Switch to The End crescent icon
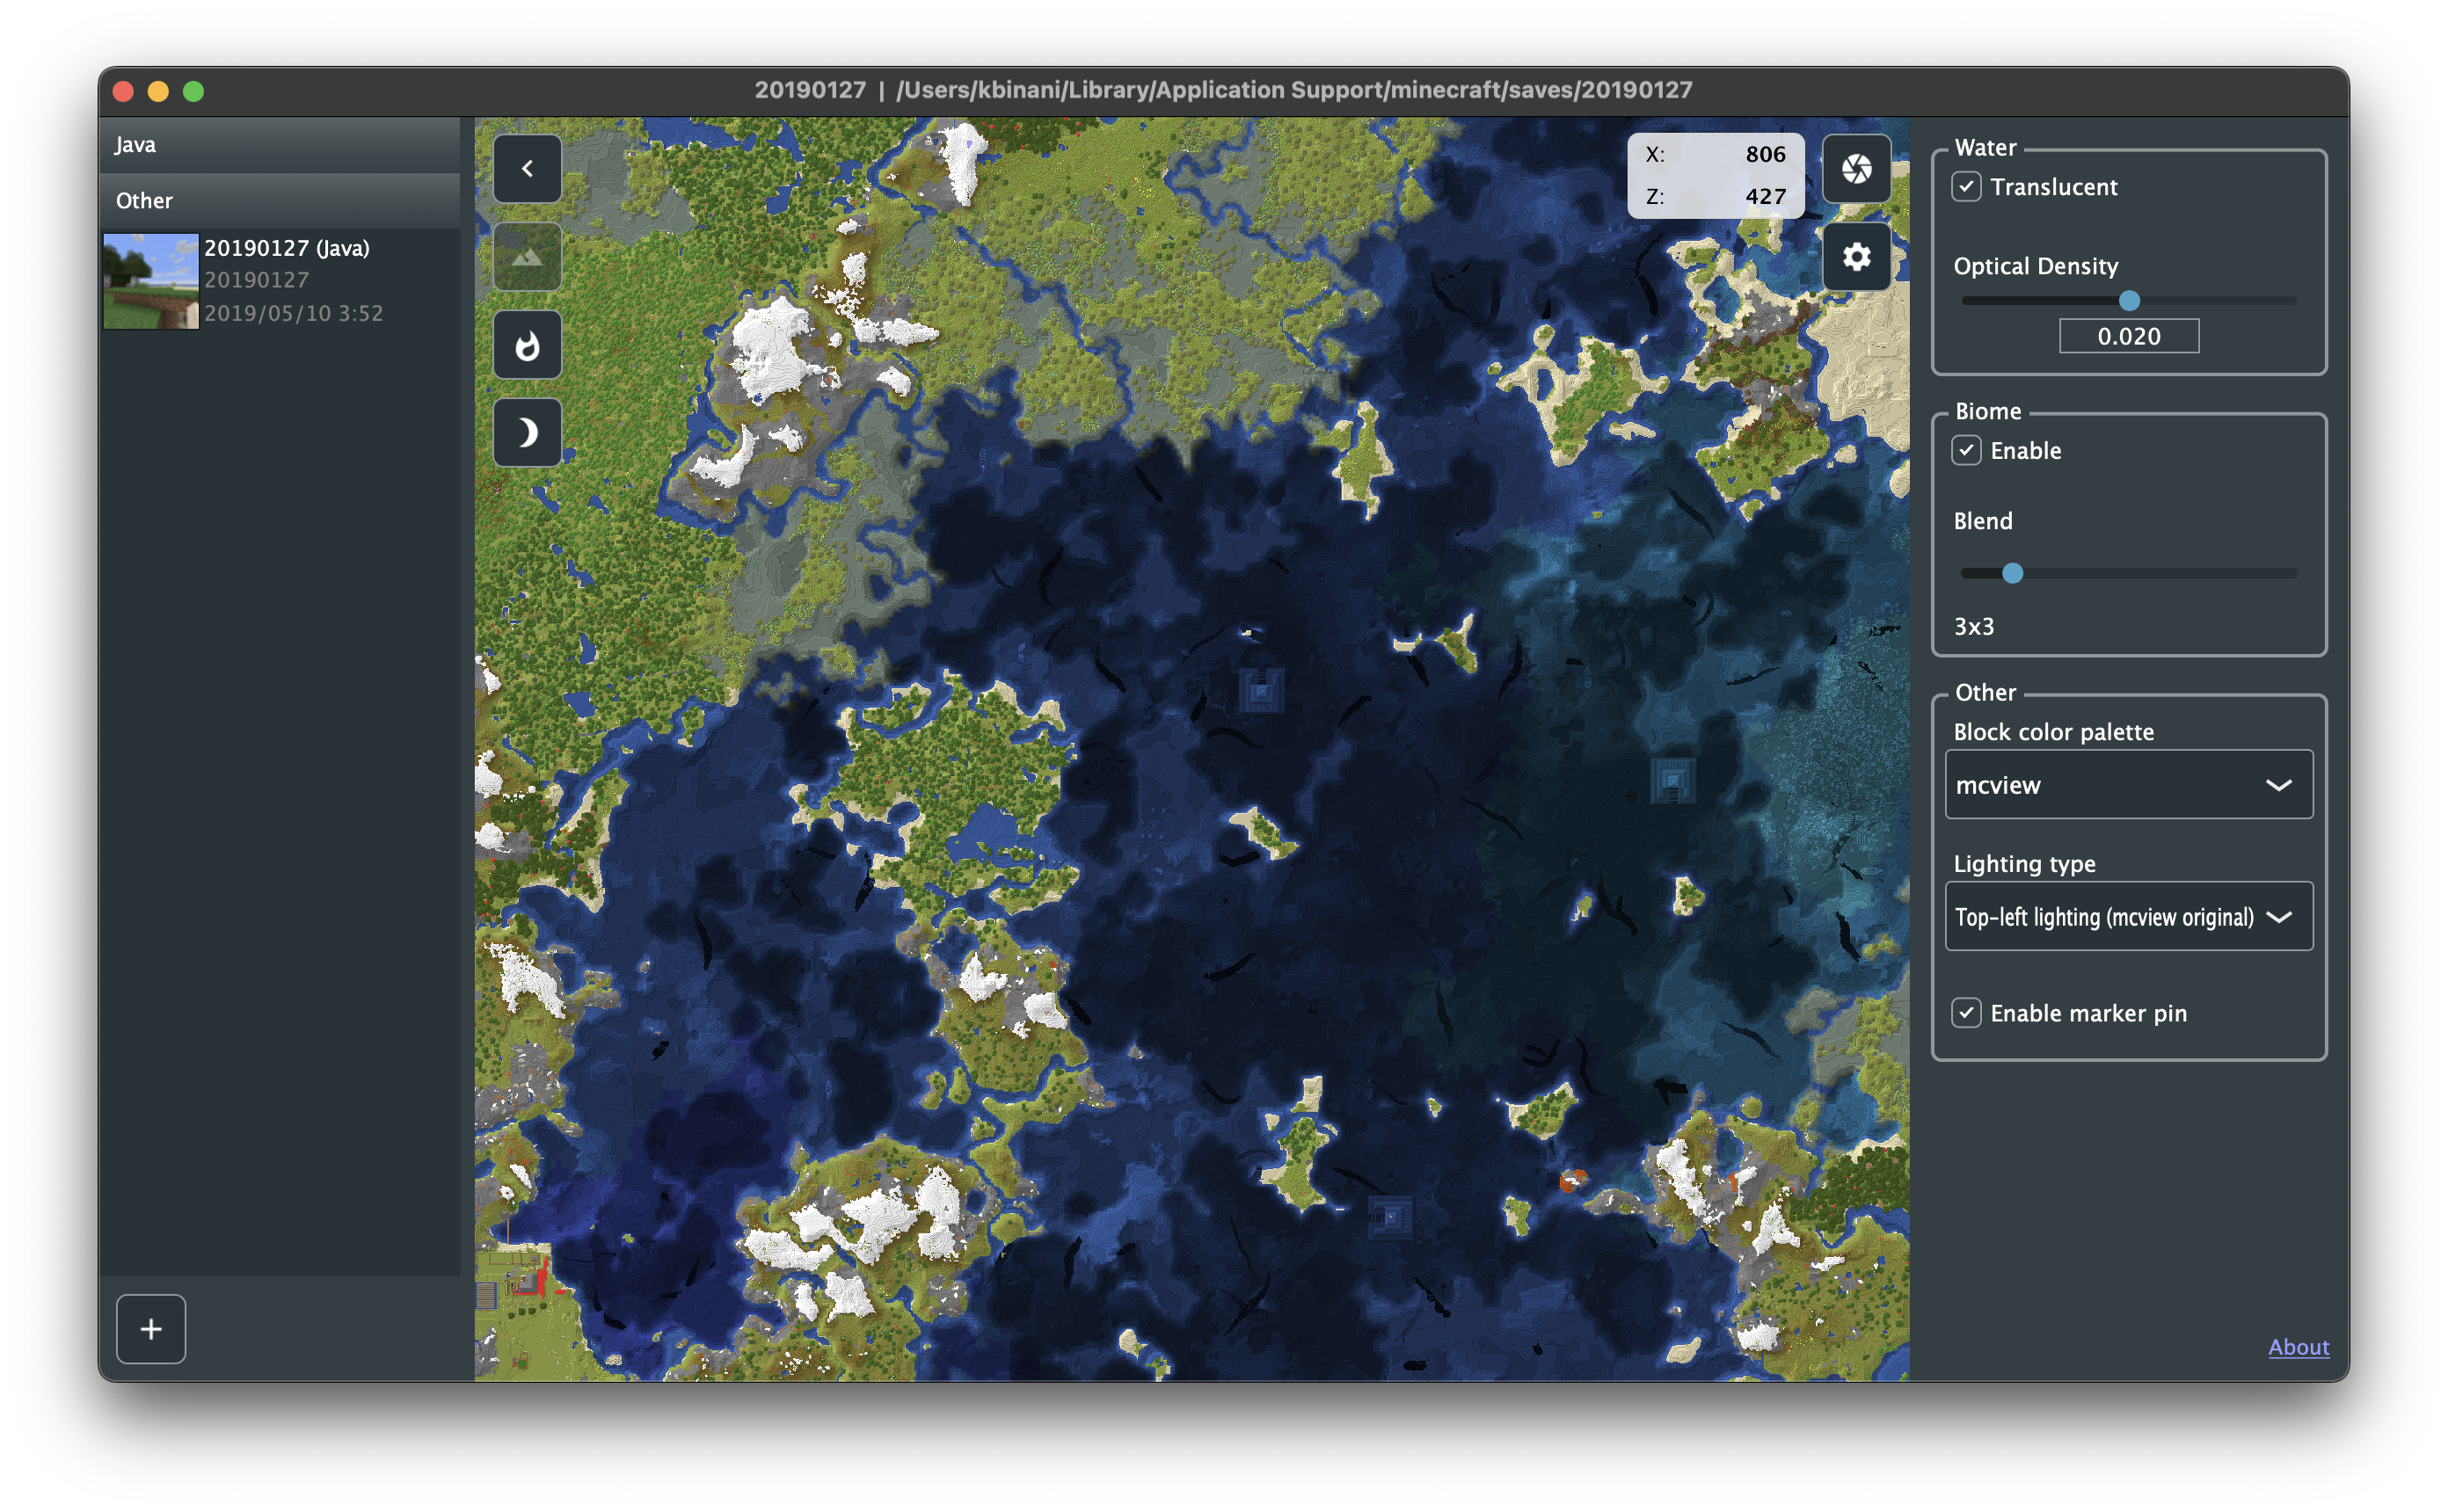The width and height of the screenshot is (2448, 1512). click(527, 433)
